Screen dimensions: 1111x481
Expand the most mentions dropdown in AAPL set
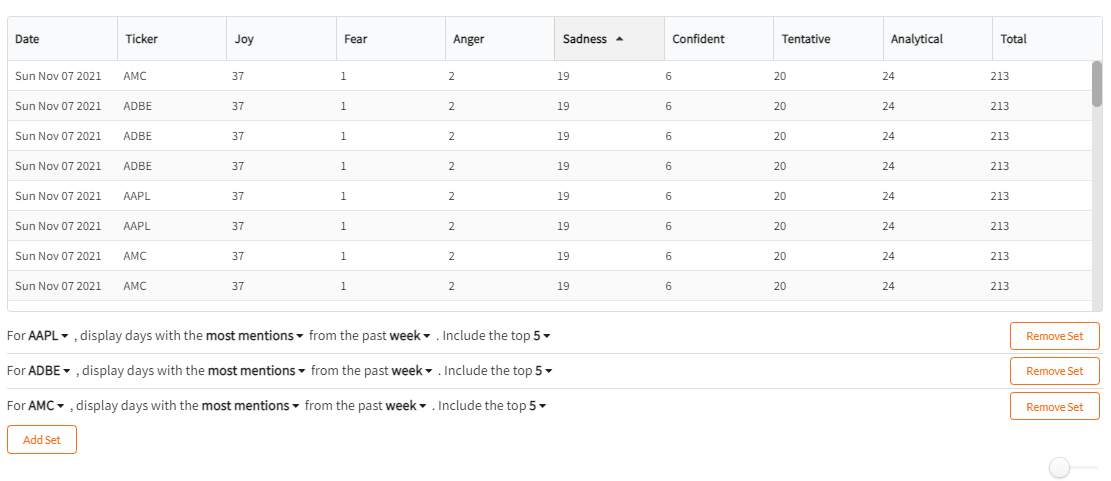point(254,336)
